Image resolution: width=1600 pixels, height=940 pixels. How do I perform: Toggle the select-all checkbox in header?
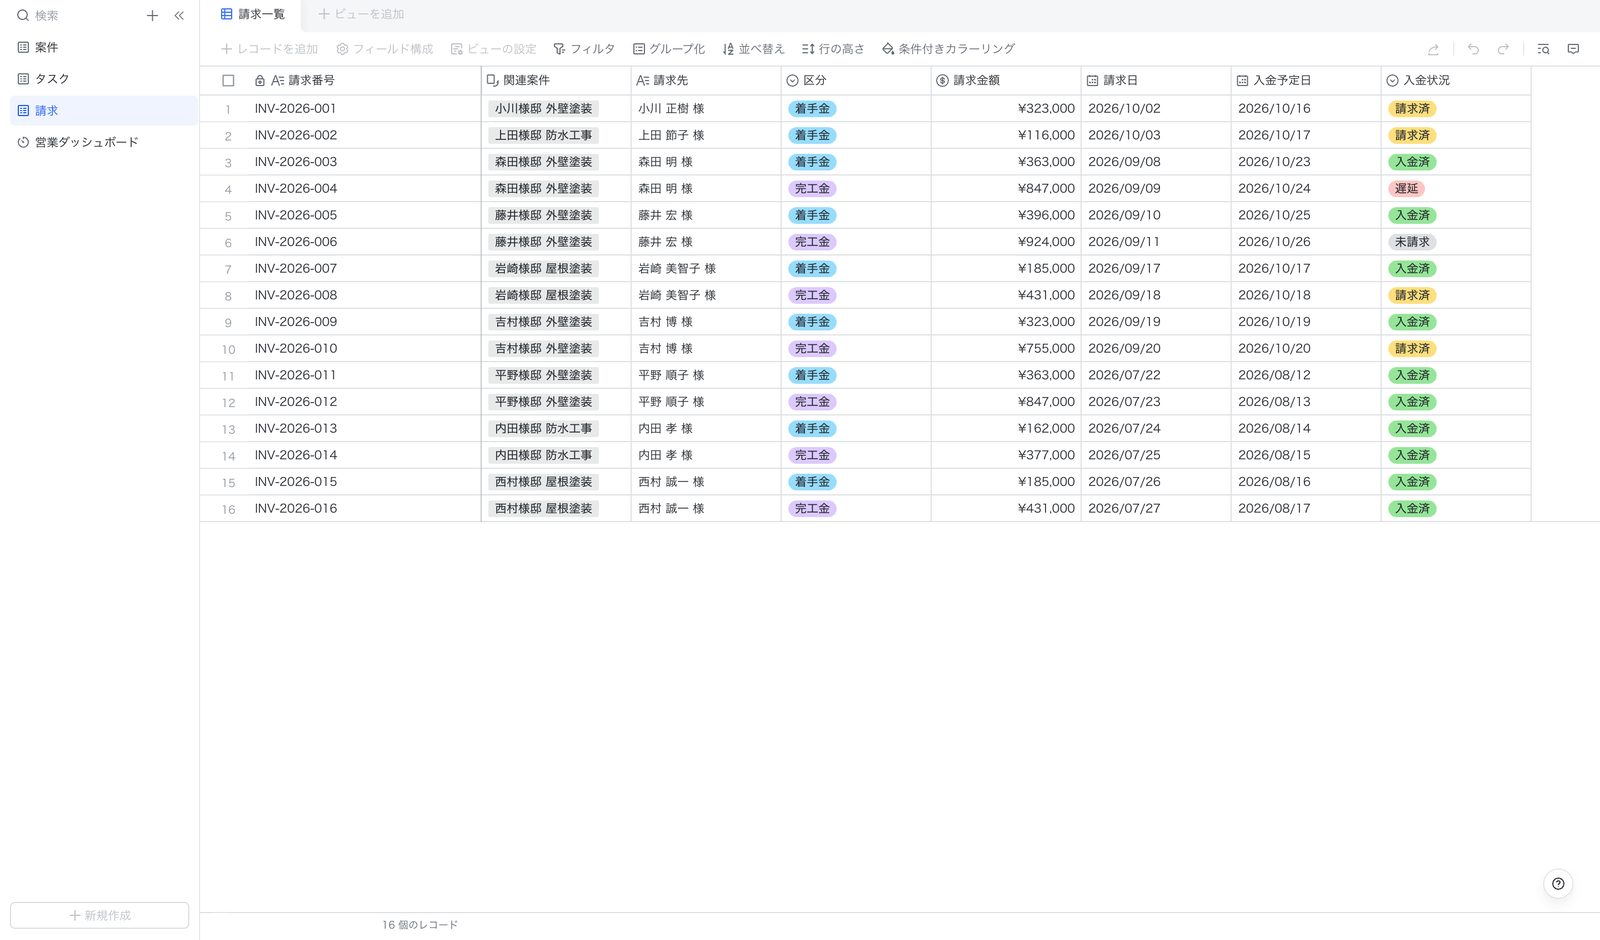pyautogui.click(x=228, y=81)
